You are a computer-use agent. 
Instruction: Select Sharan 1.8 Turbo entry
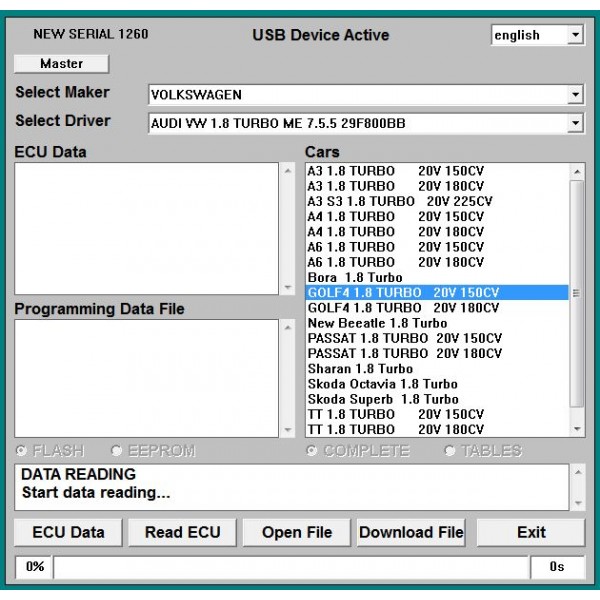pos(437,369)
